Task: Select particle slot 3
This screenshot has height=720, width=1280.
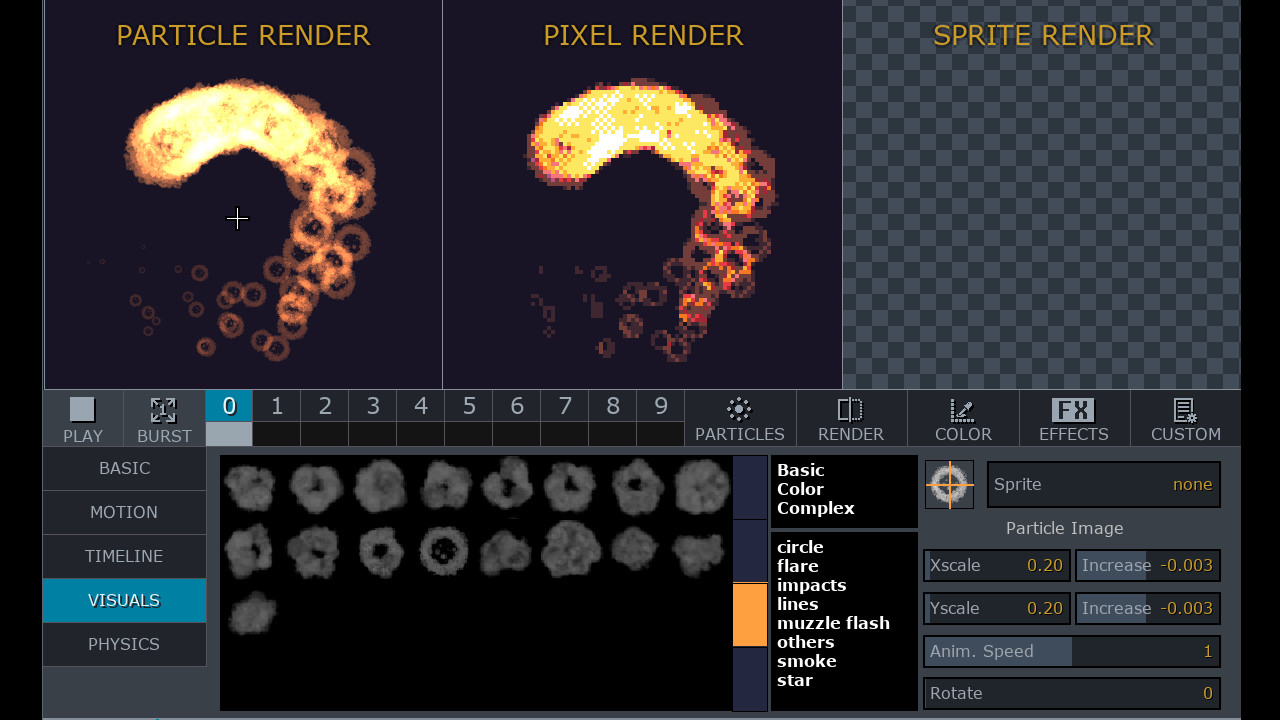Action: coord(372,406)
